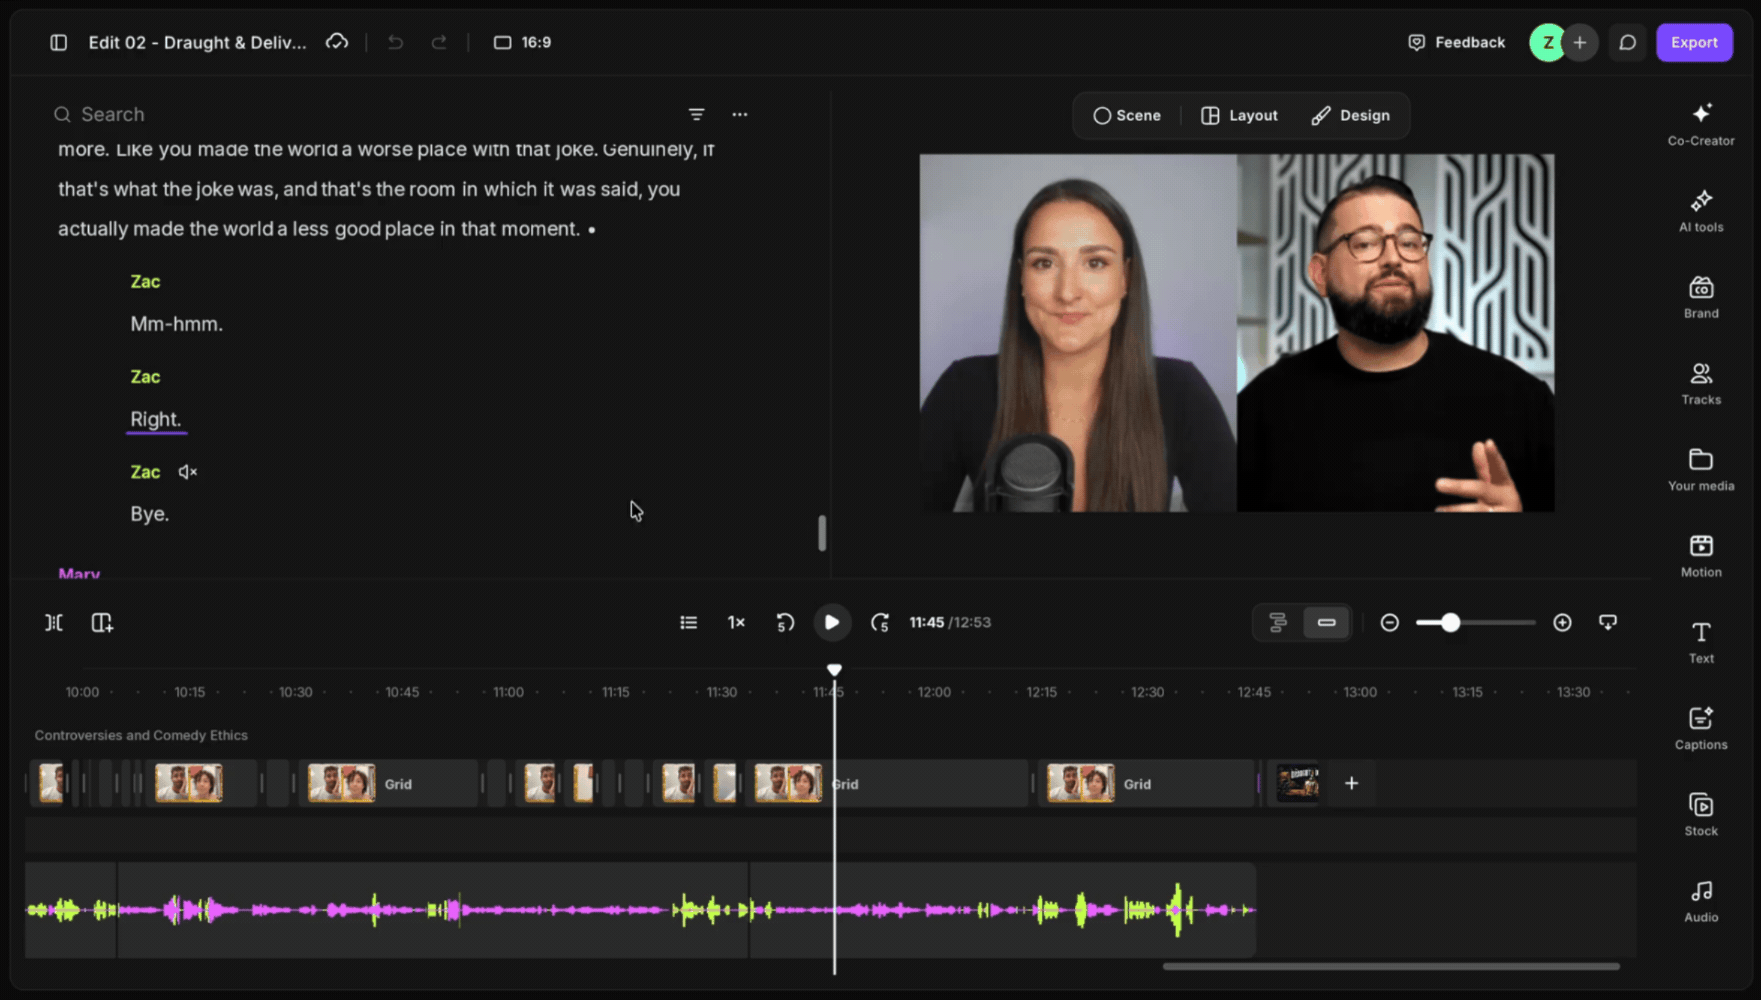Open the 16:9 aspect ratio selector
Screen dimensions: 1761x1000
click(x=522, y=42)
